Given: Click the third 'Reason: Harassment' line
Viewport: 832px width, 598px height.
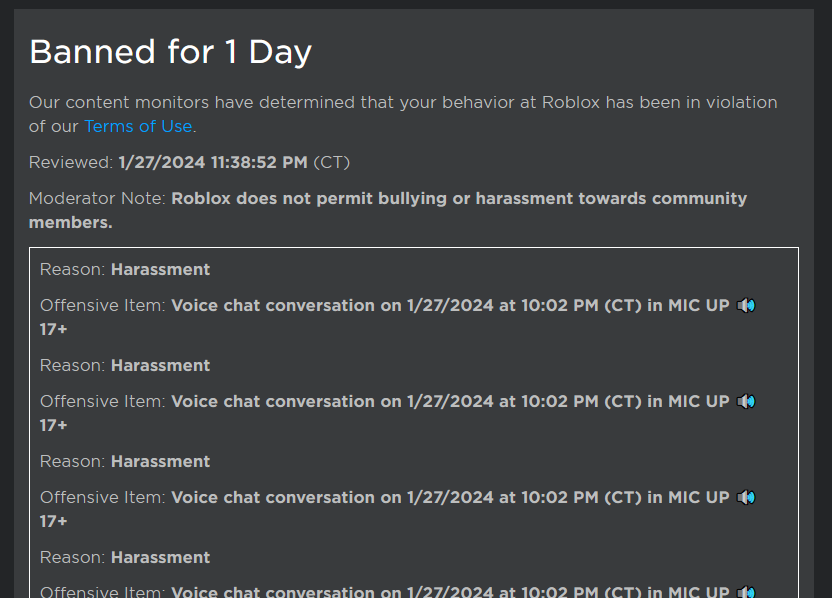Looking at the screenshot, I should 125,462.
